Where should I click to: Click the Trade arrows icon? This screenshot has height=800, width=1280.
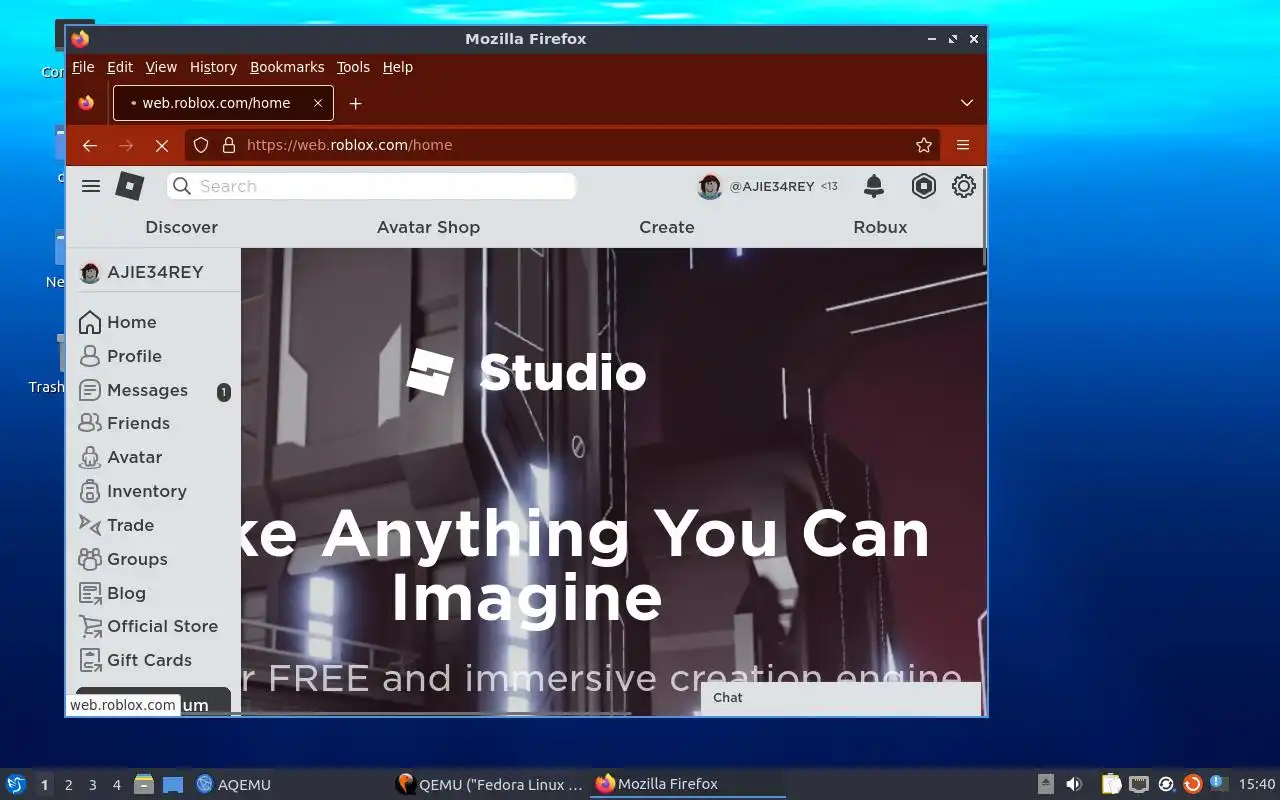[90, 525]
